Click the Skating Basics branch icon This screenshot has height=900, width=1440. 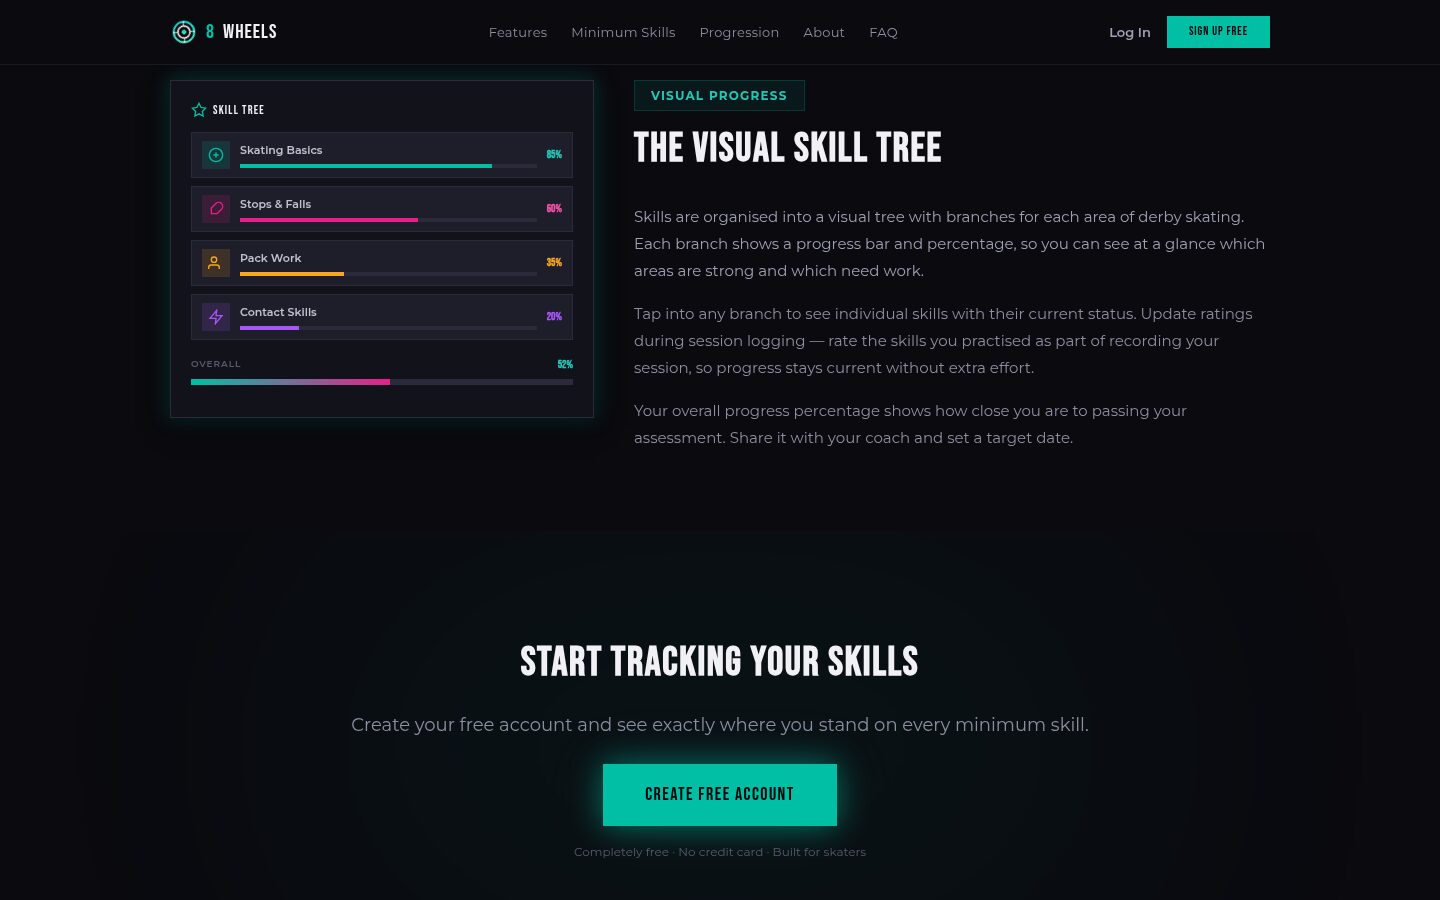(x=216, y=155)
